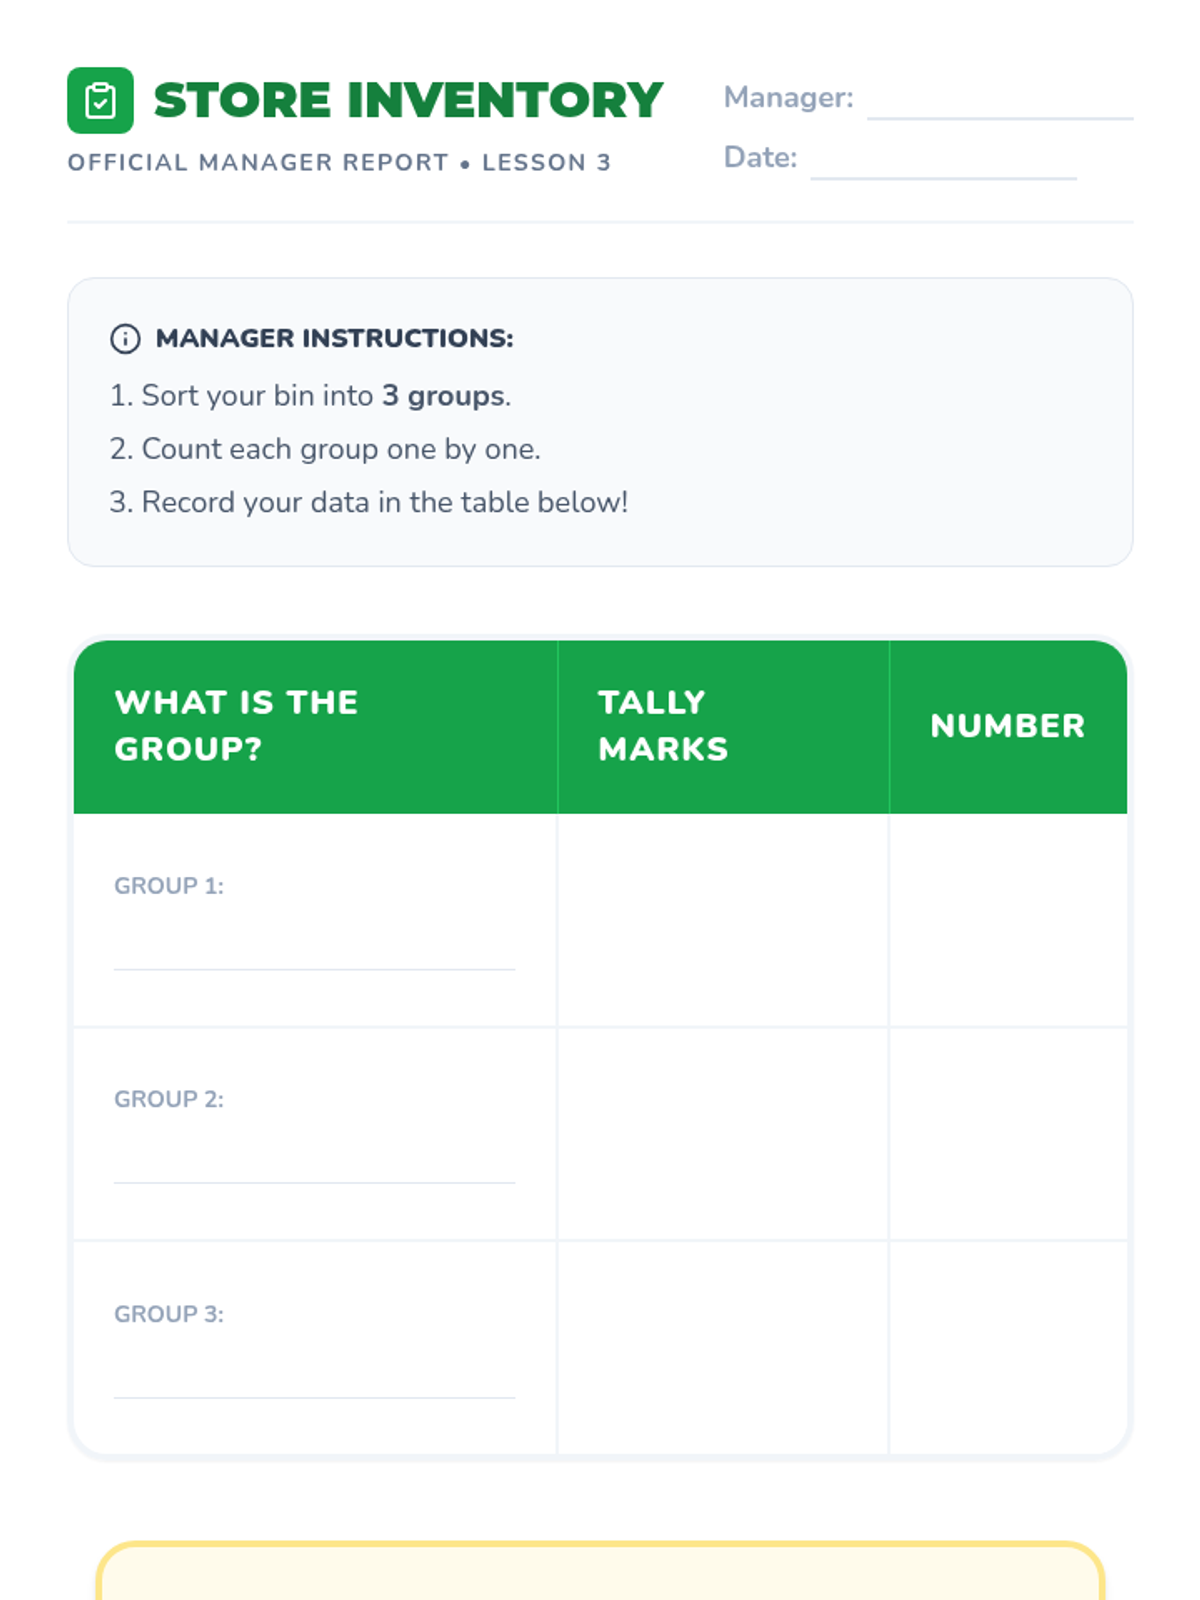
Task: Select the Group 2 number cell
Action: 1007,1134
